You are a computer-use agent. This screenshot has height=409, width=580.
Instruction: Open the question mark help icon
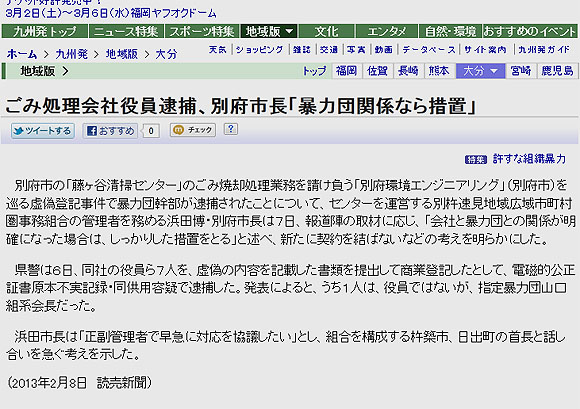click(231, 129)
